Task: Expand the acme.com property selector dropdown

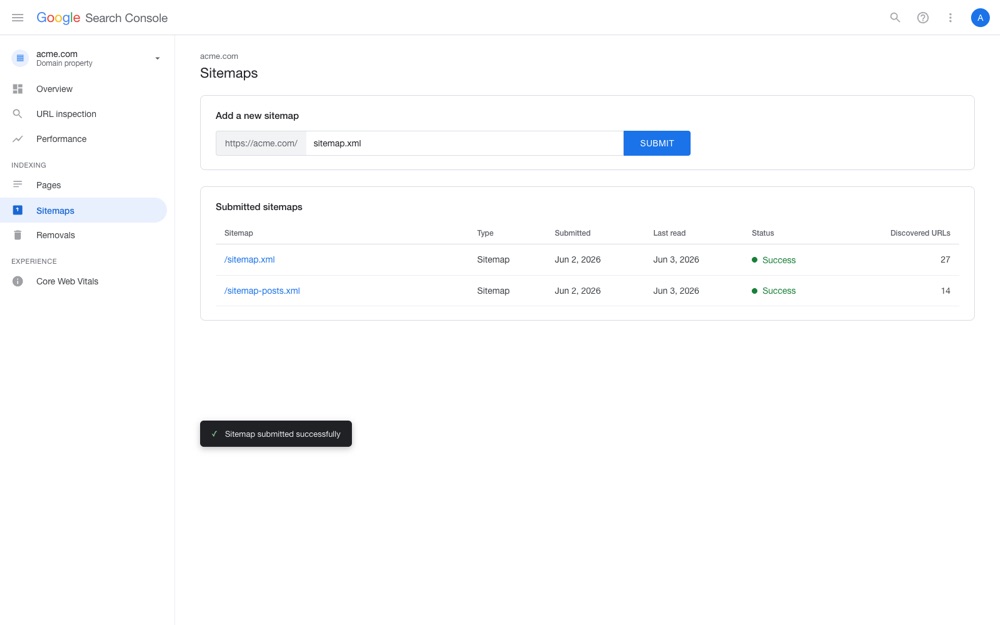Action: [158, 59]
